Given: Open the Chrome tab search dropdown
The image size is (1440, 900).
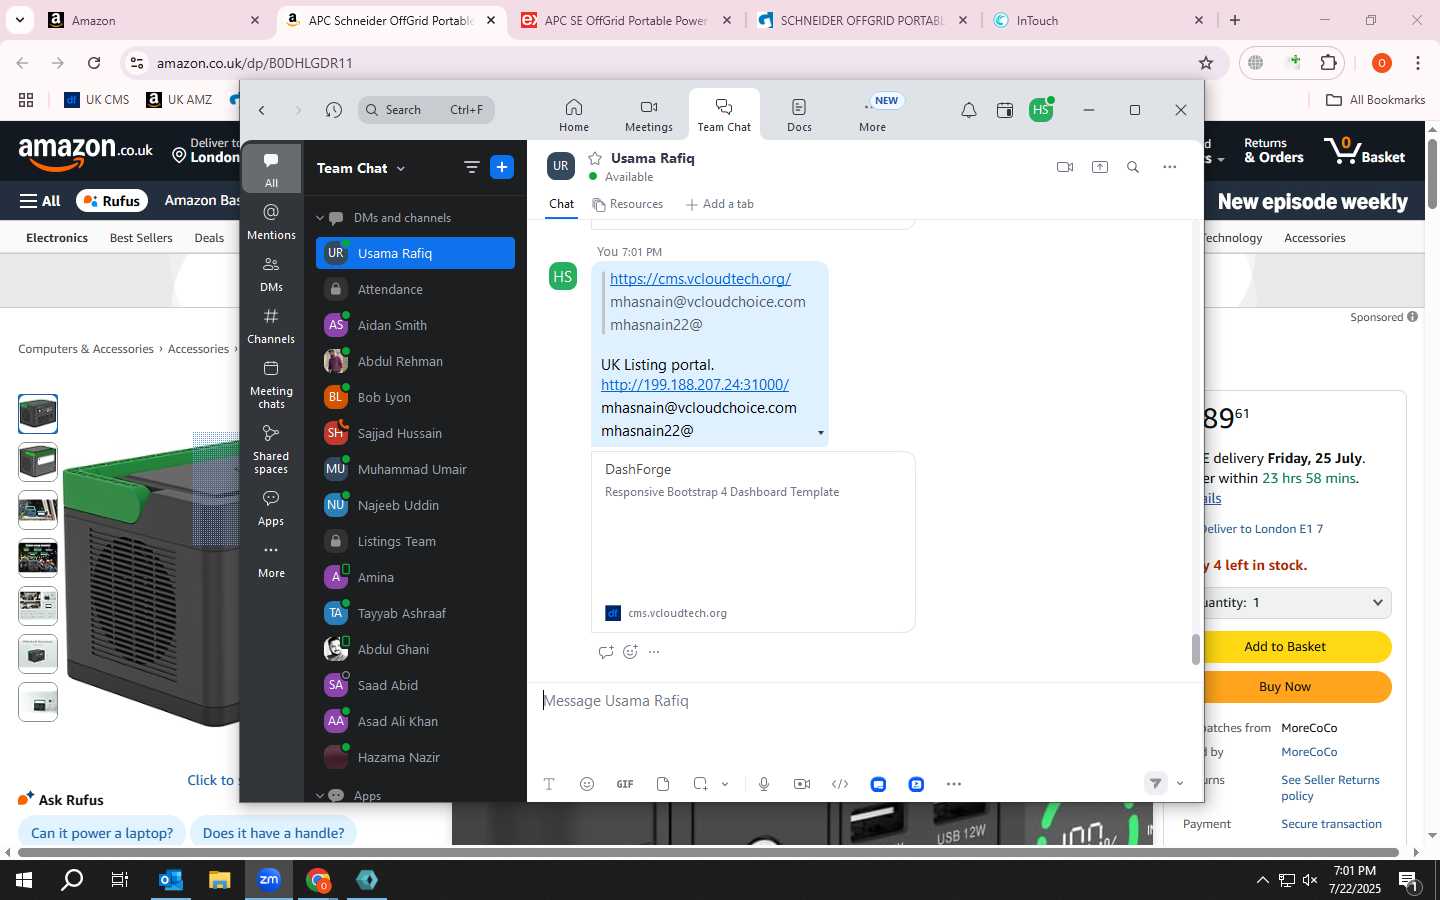Looking at the screenshot, I should point(19,19).
